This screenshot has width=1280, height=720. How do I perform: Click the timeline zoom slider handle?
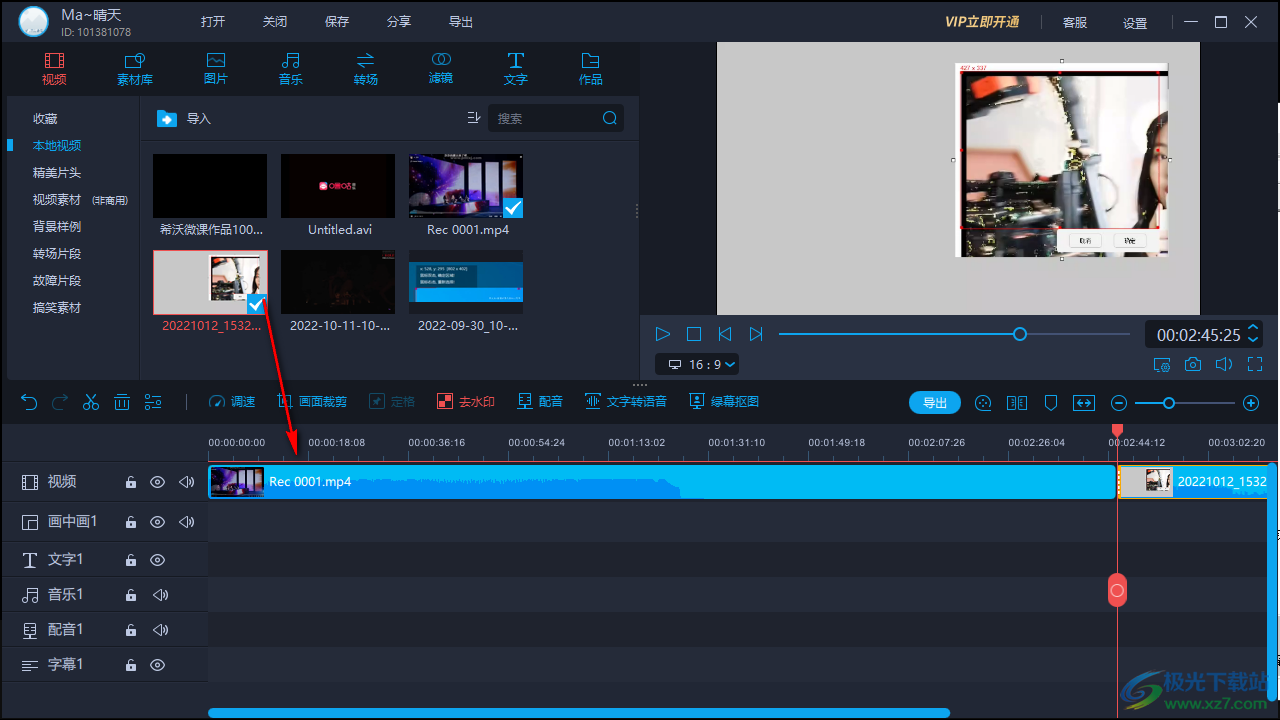click(x=1168, y=403)
